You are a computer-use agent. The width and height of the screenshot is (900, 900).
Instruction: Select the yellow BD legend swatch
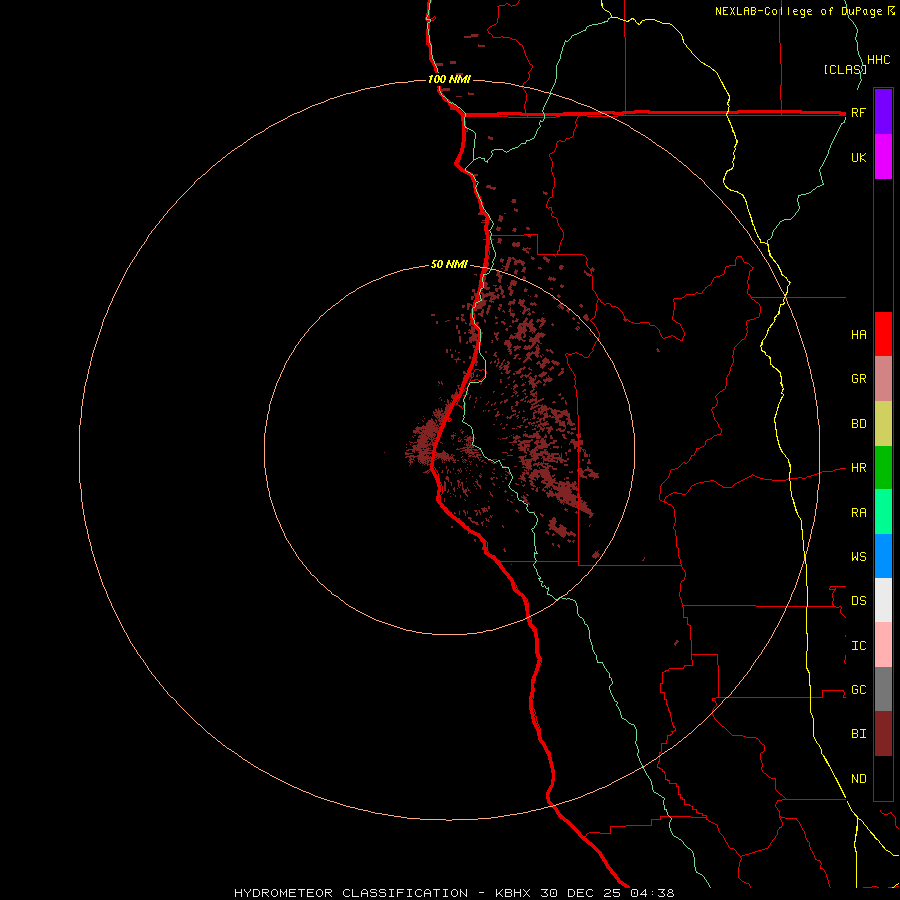[883, 424]
